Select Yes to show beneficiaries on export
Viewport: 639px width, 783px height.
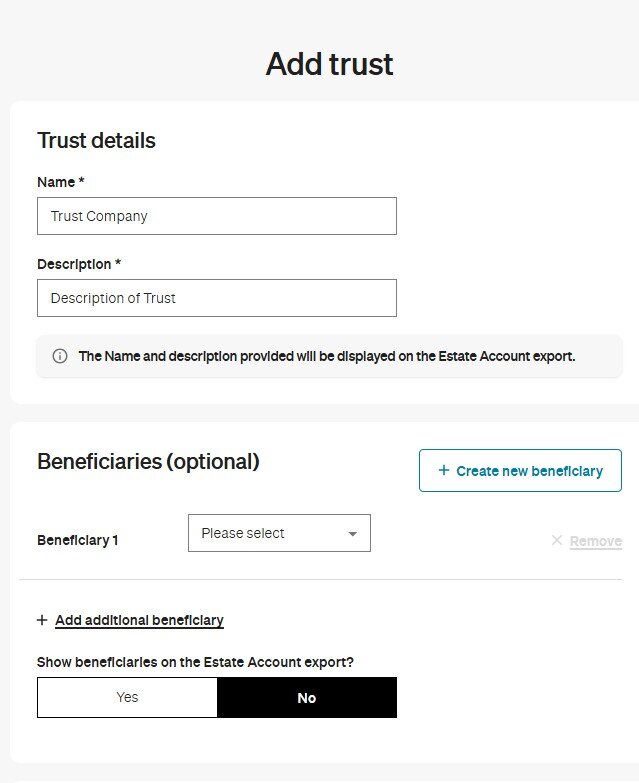click(x=127, y=697)
